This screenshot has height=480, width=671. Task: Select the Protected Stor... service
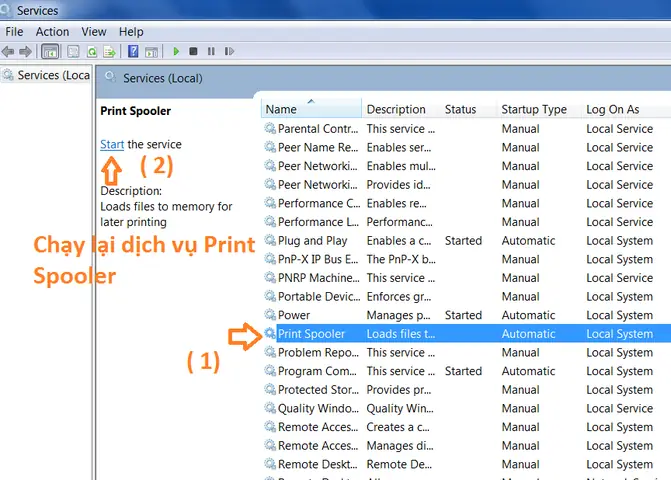[x=466, y=390]
